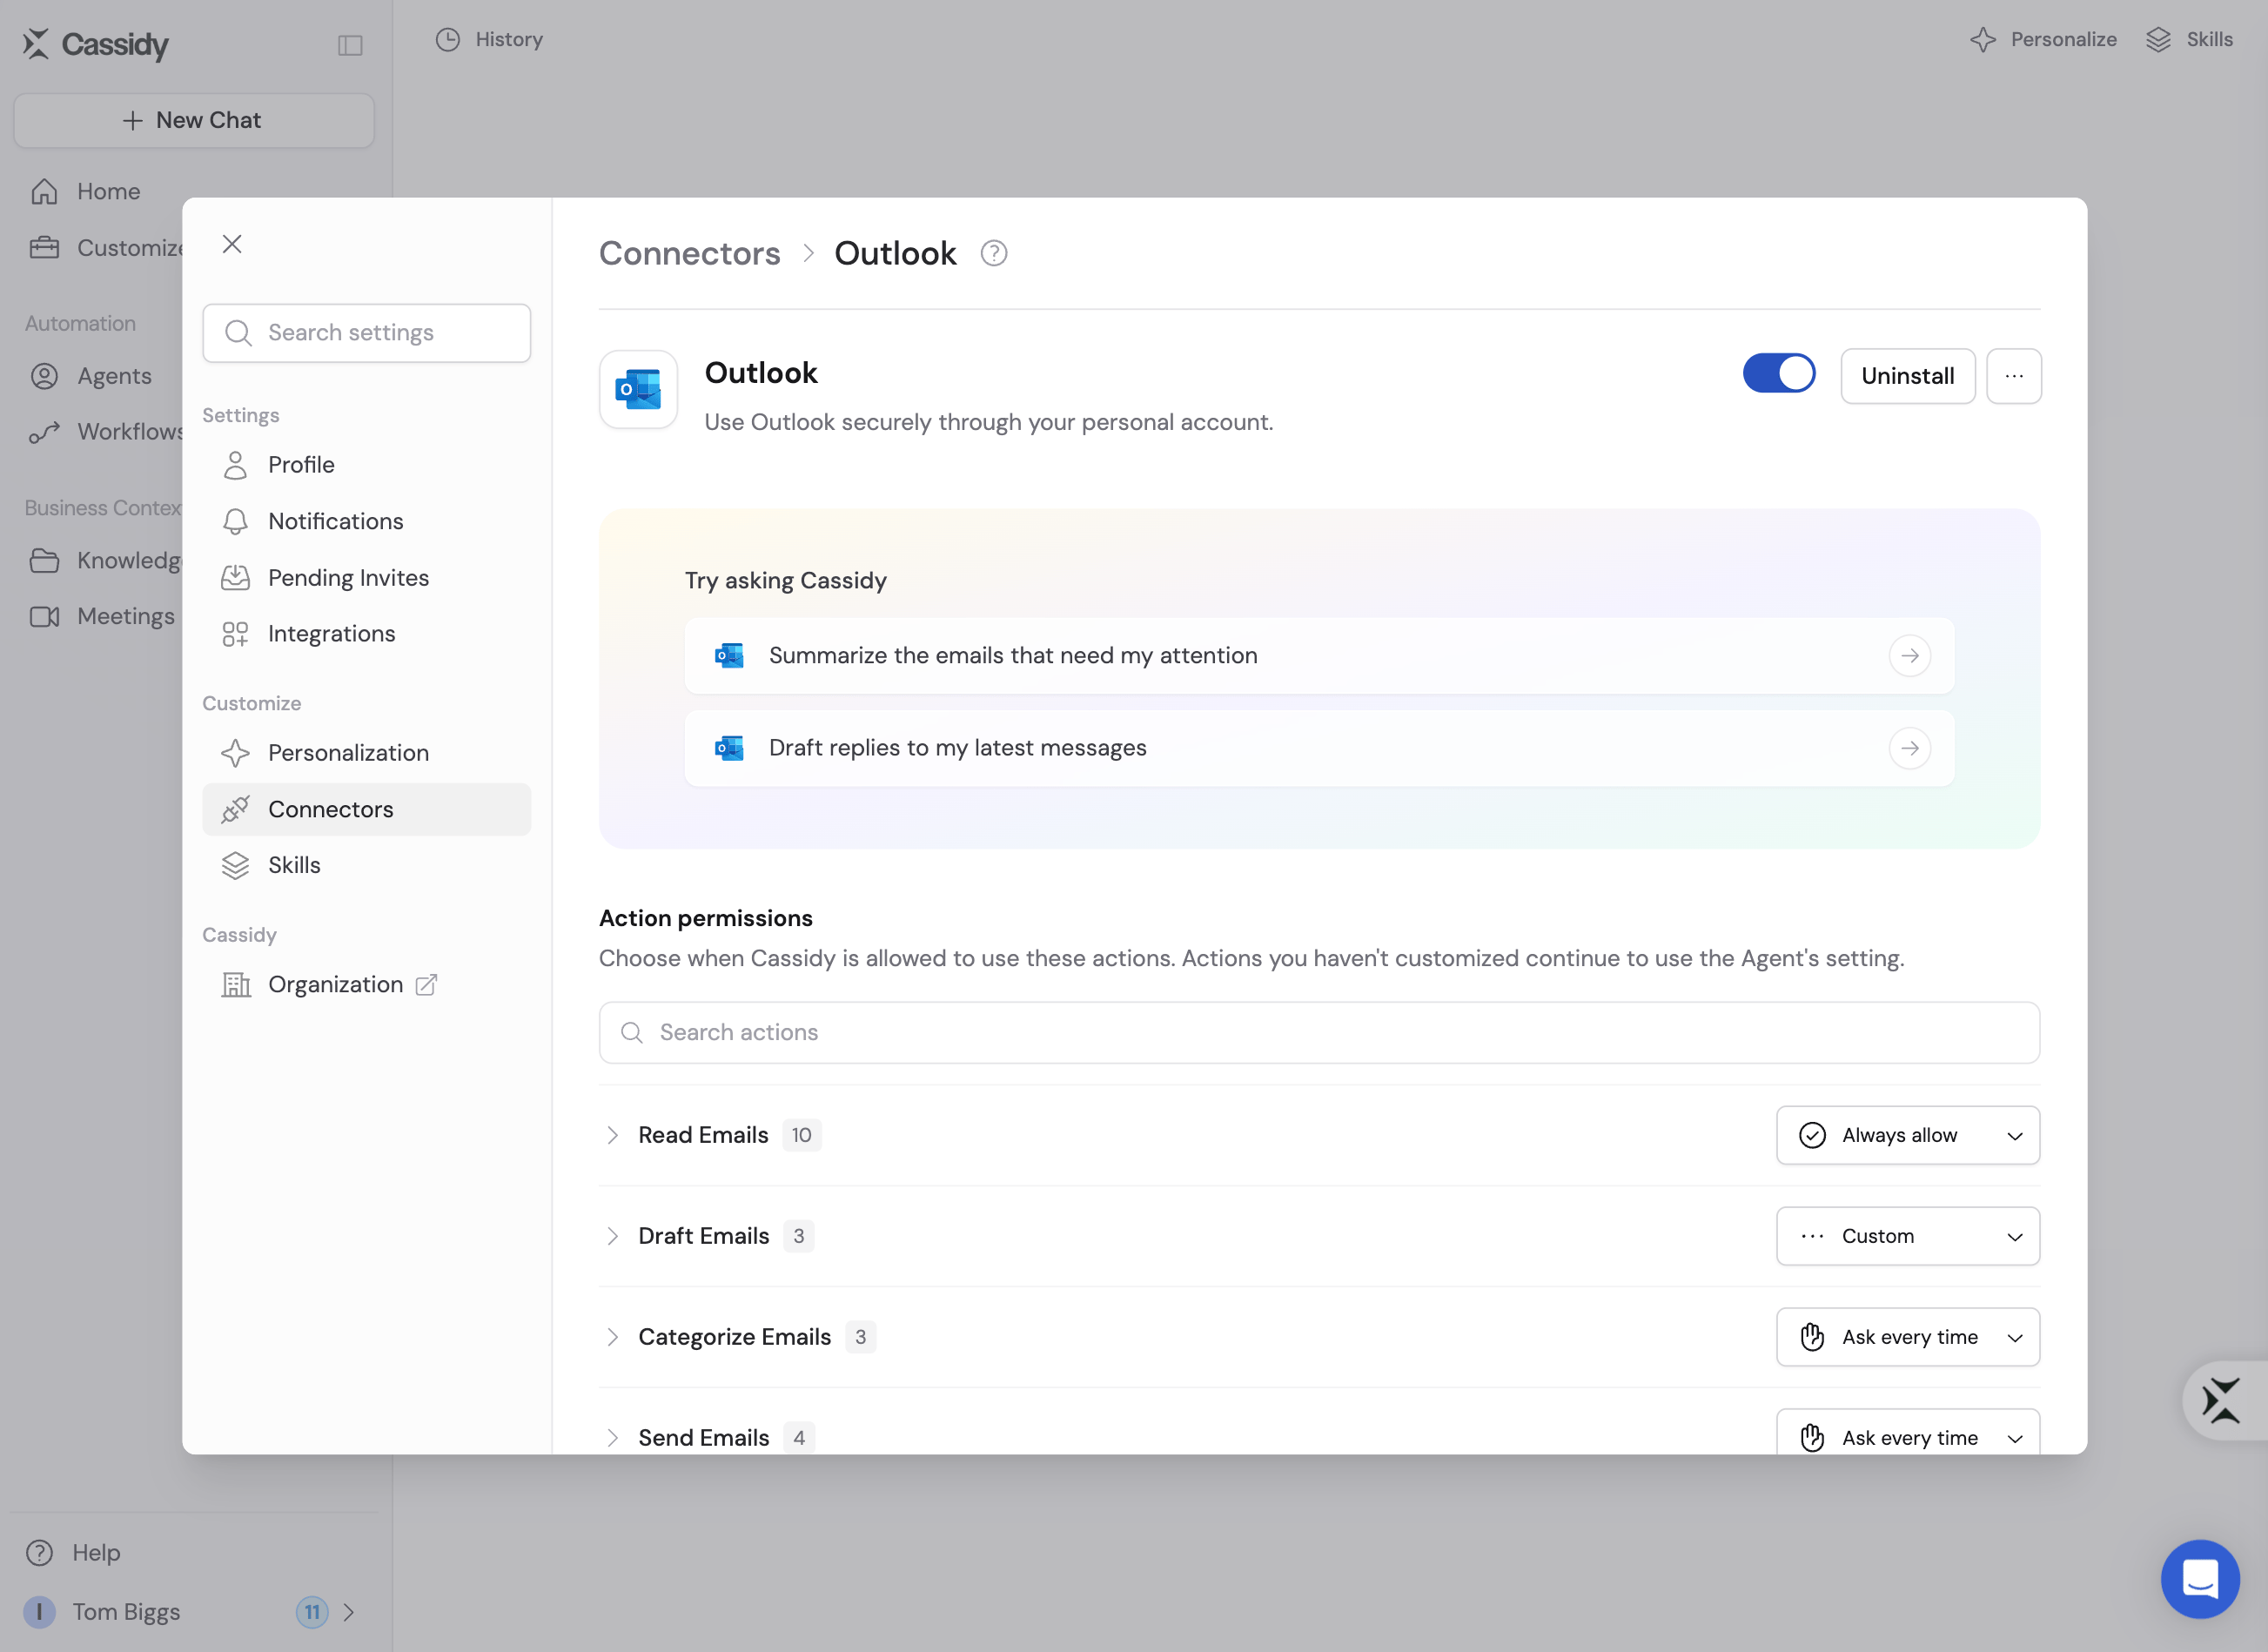
Task: Open Skills in the top bar
Action: coord(2189,39)
